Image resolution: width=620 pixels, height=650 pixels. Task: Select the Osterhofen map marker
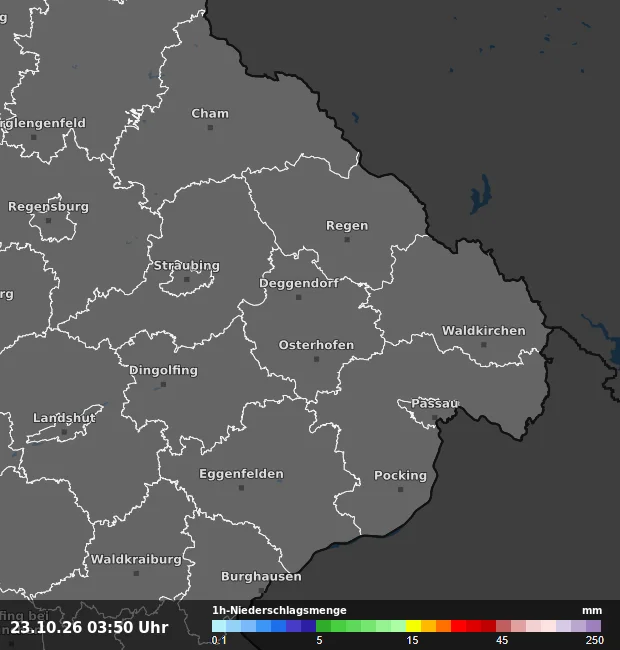[317, 359]
